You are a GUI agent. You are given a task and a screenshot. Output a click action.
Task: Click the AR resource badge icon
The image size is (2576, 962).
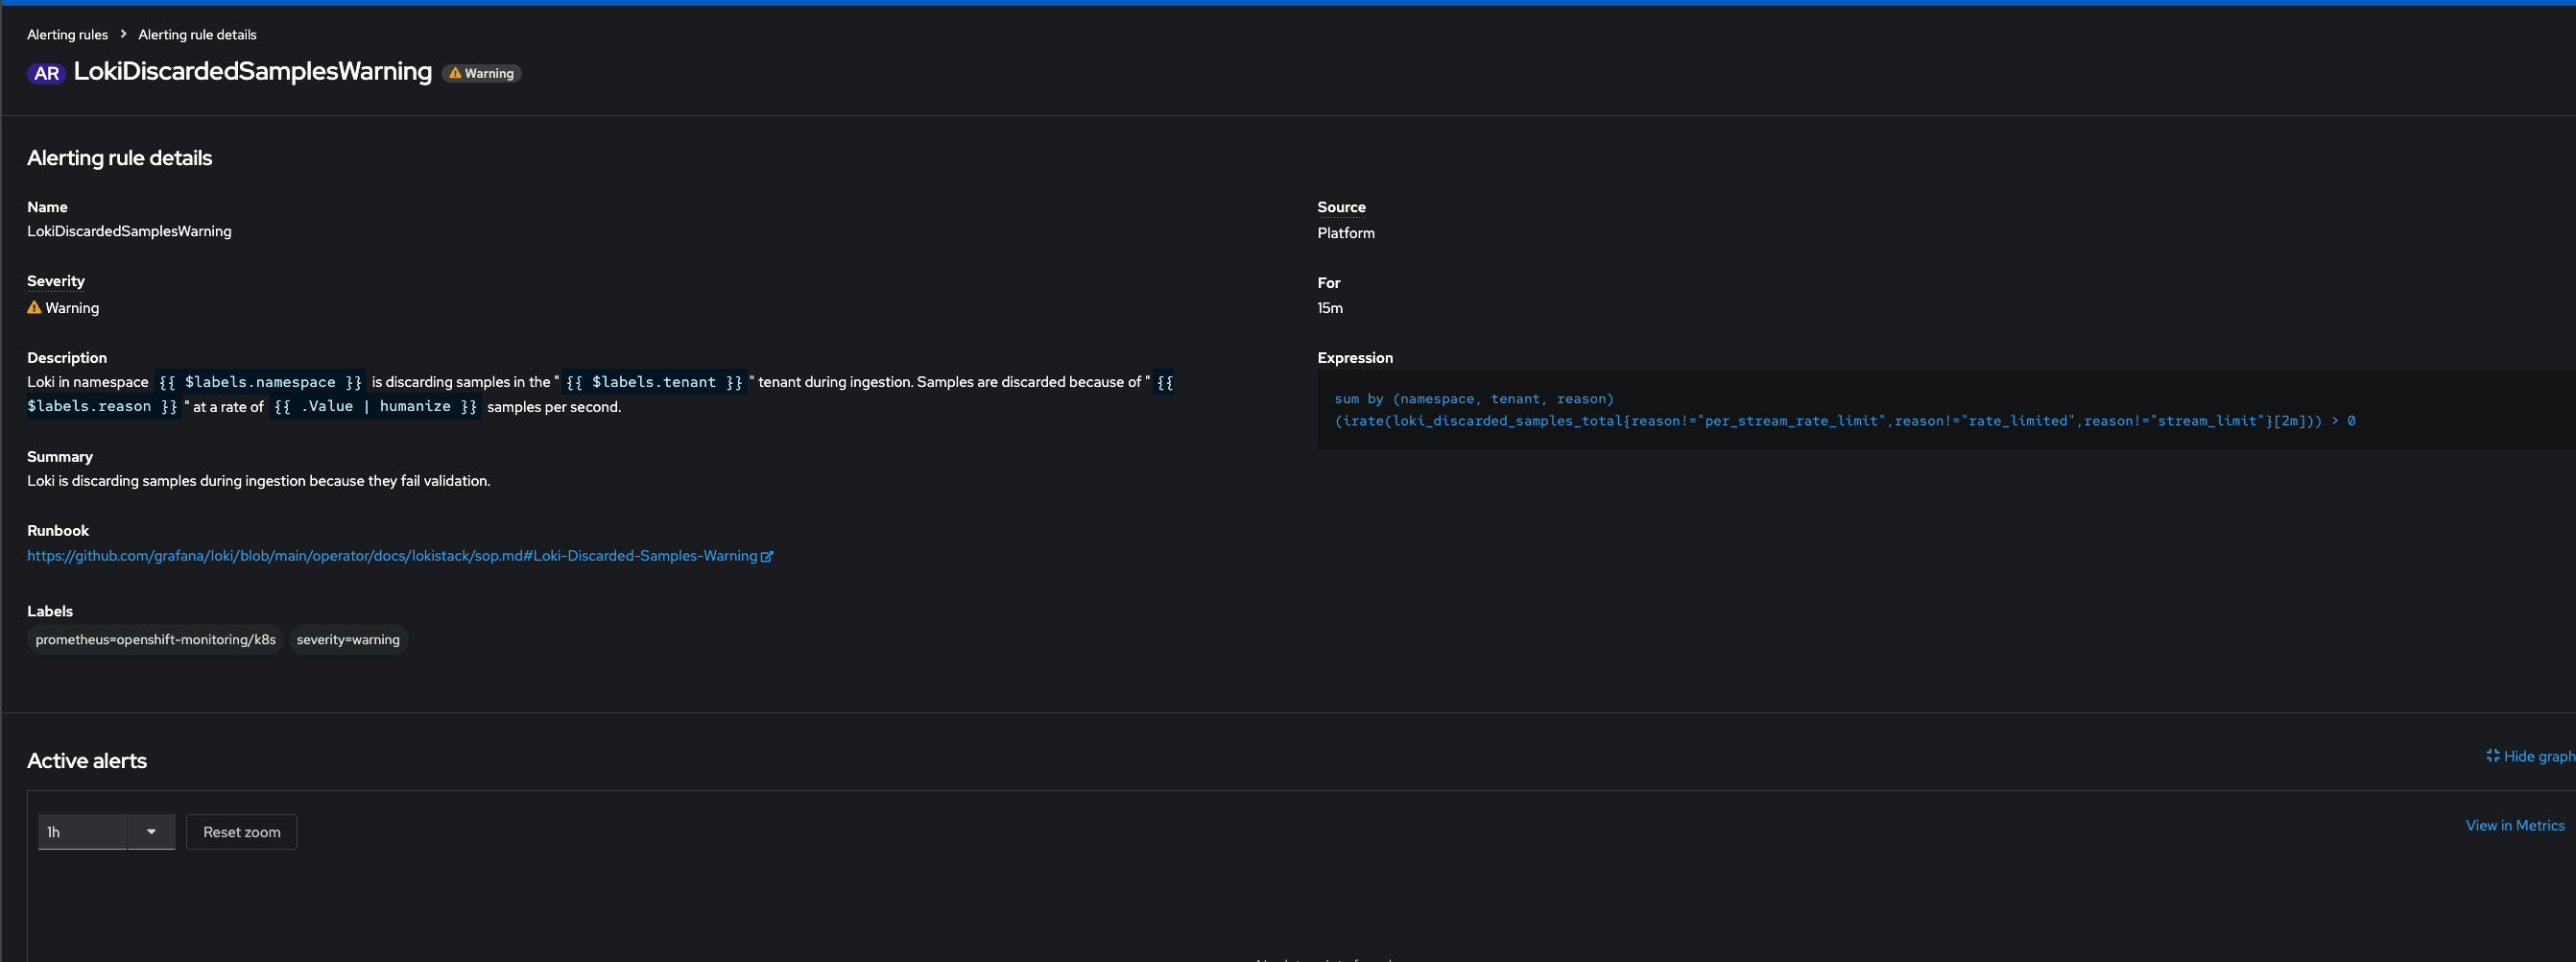46,73
